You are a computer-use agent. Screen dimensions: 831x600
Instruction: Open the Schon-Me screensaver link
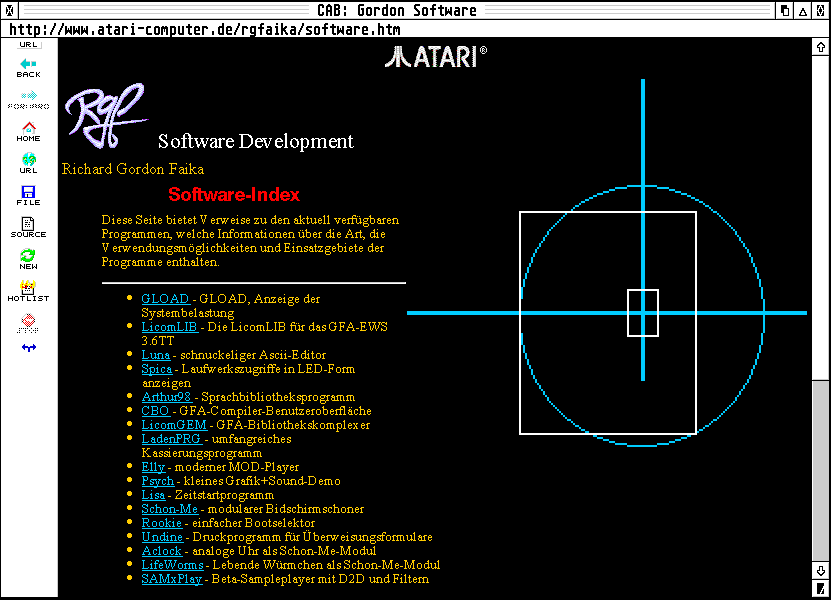(170, 509)
